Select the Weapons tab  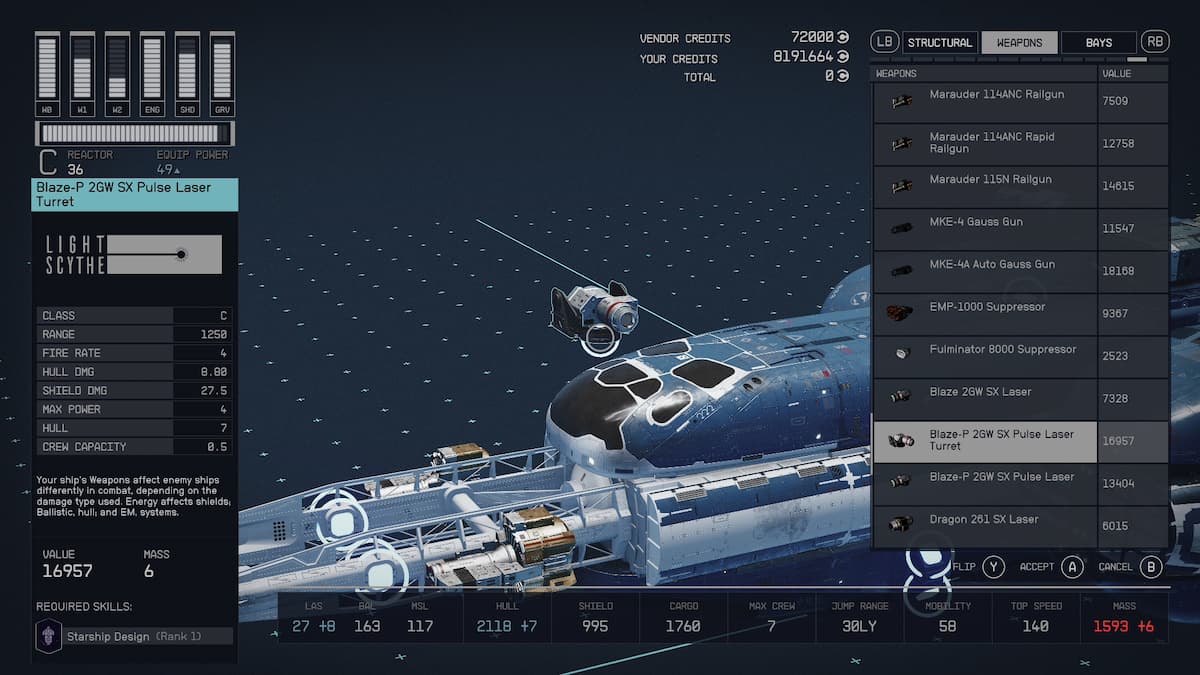point(1019,42)
